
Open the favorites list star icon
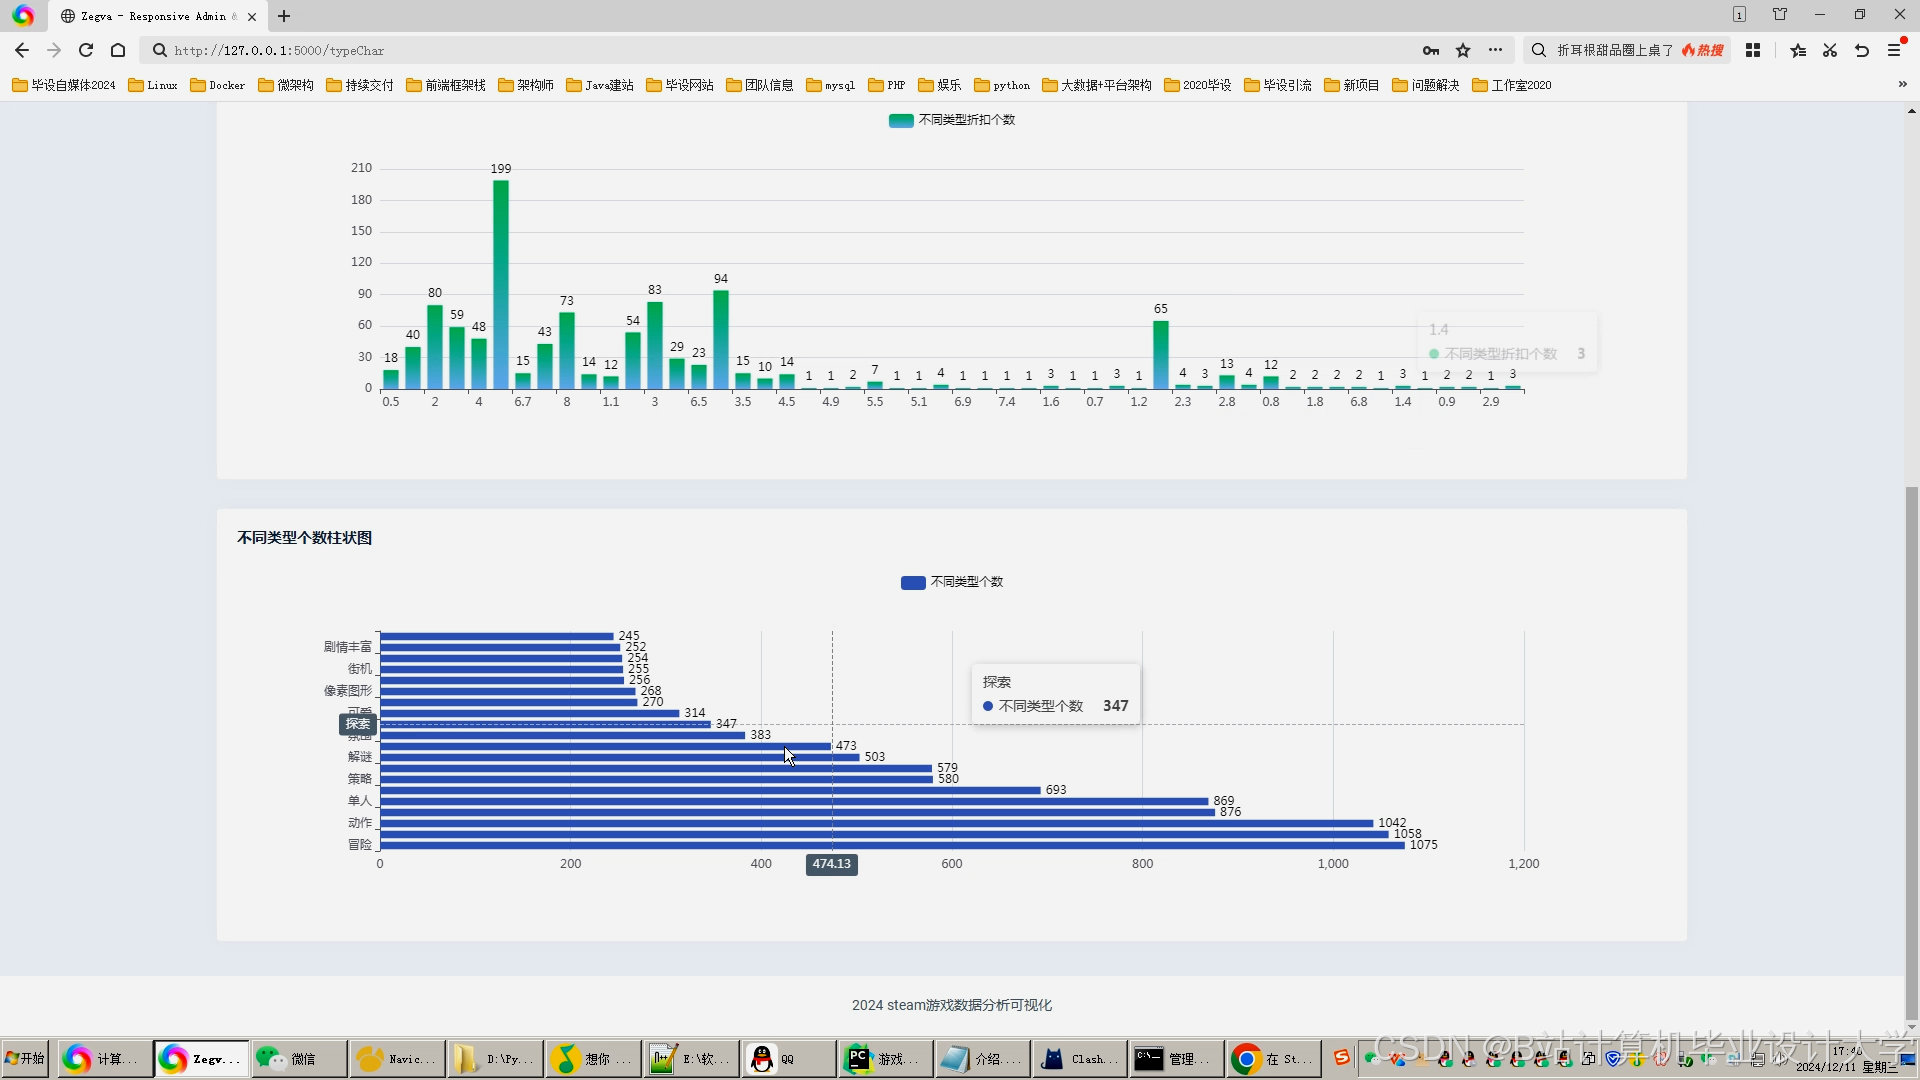point(1798,50)
